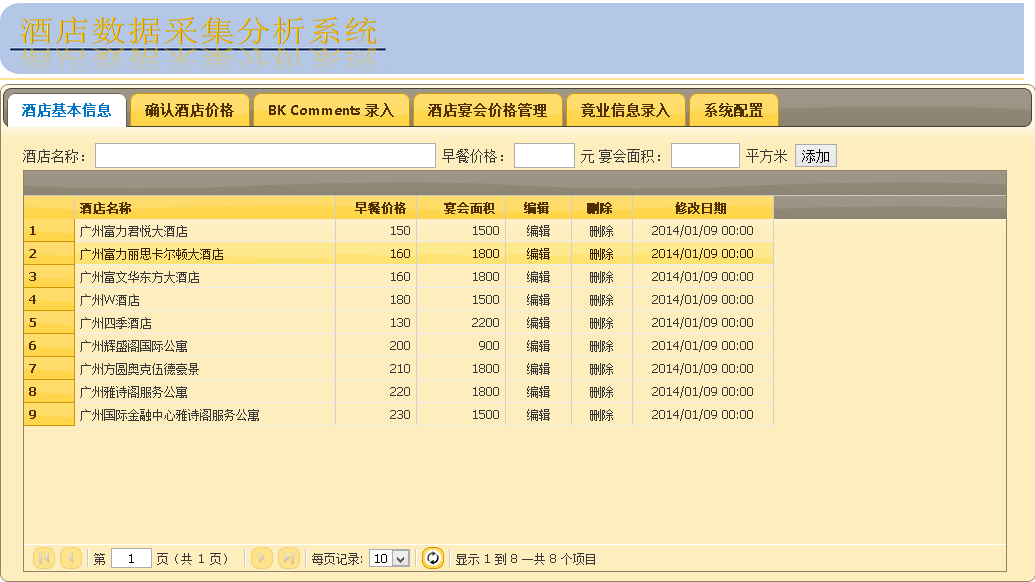Select hotel name 广州富力丽思卡尔顿大酒店
The height and width of the screenshot is (582, 1035).
pyautogui.click(x=151, y=255)
